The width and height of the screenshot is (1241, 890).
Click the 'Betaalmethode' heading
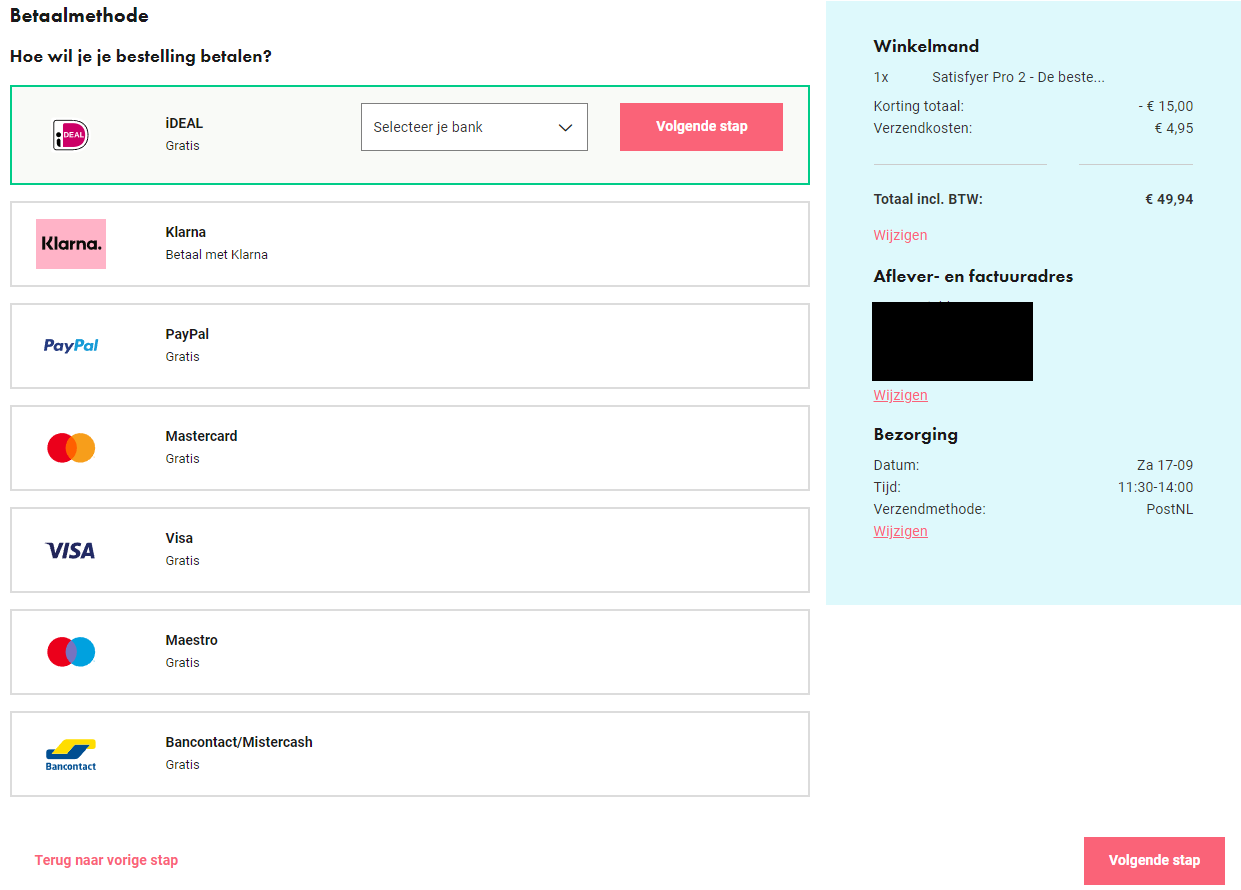(x=79, y=16)
